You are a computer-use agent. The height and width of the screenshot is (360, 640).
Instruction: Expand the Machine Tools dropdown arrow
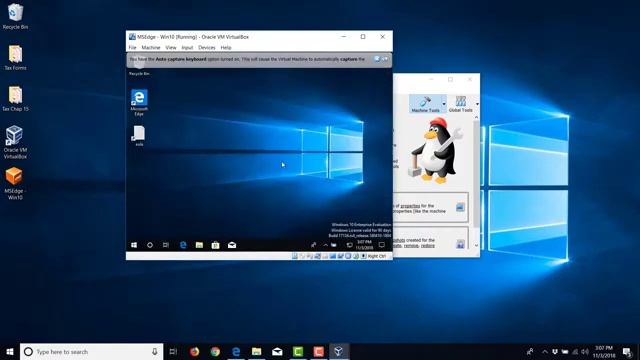coord(444,104)
